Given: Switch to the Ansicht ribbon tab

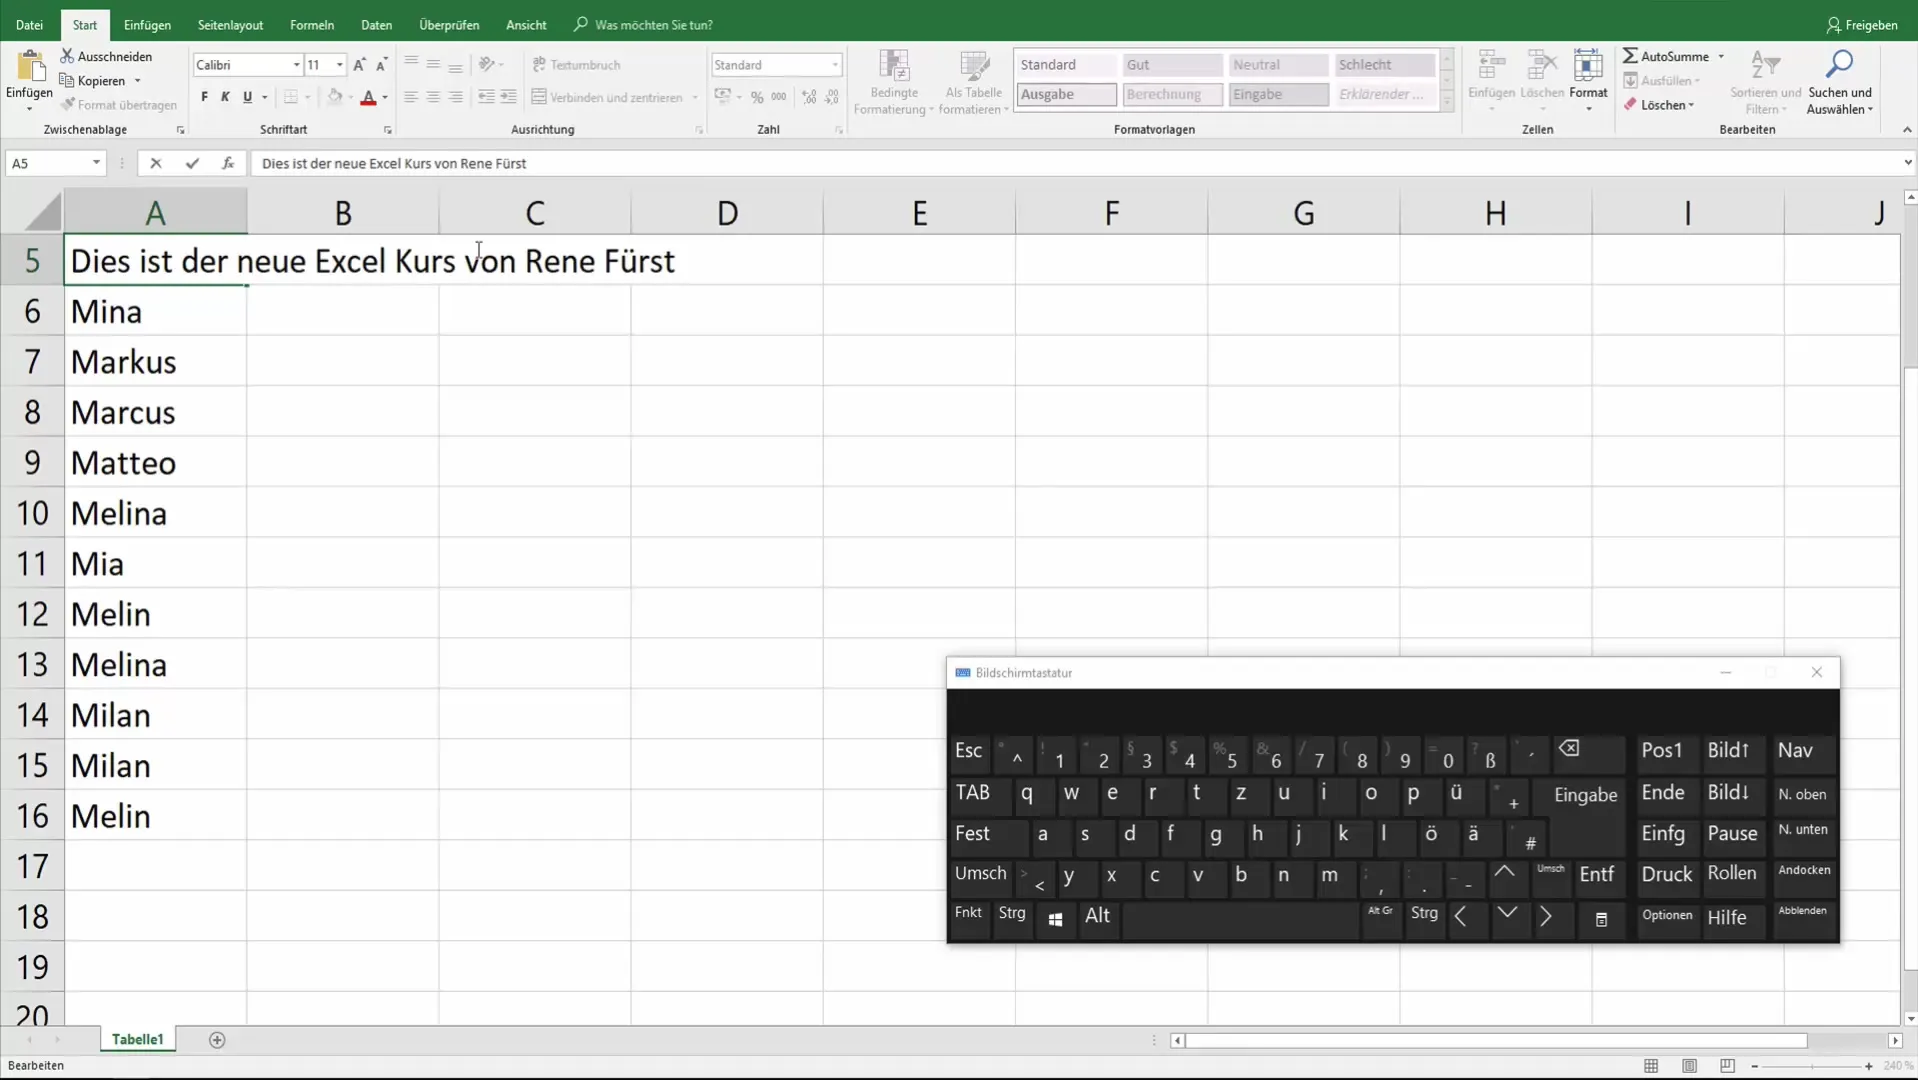Looking at the screenshot, I should pos(526,25).
